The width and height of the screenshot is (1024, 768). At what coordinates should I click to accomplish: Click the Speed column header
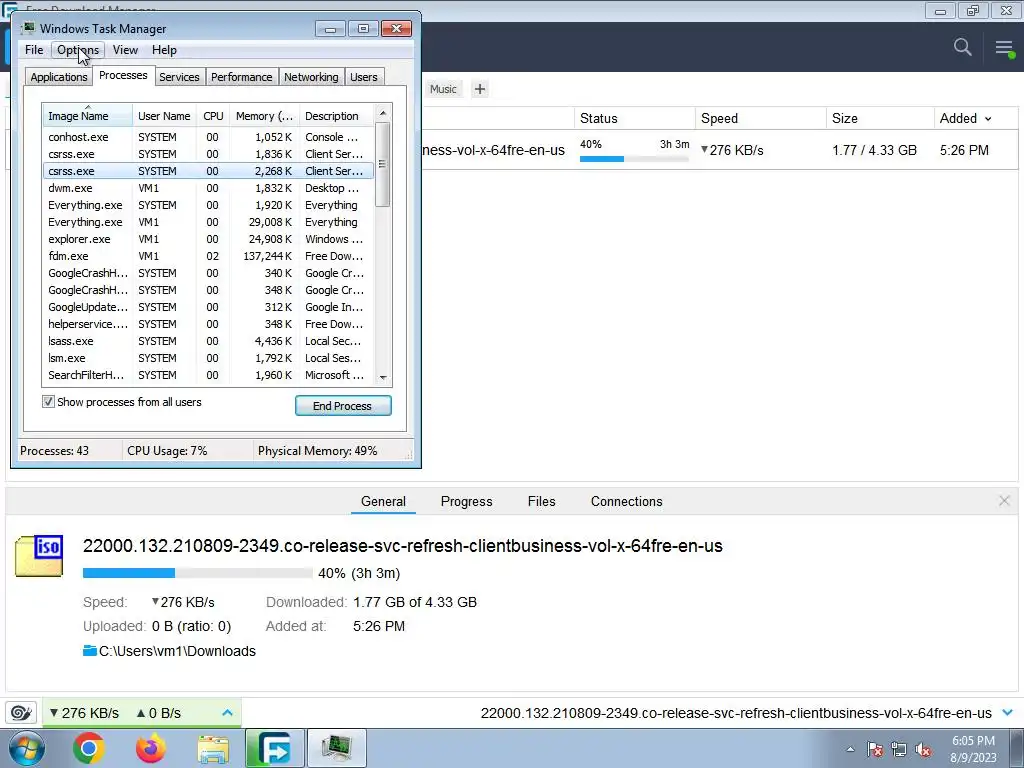click(x=760, y=118)
